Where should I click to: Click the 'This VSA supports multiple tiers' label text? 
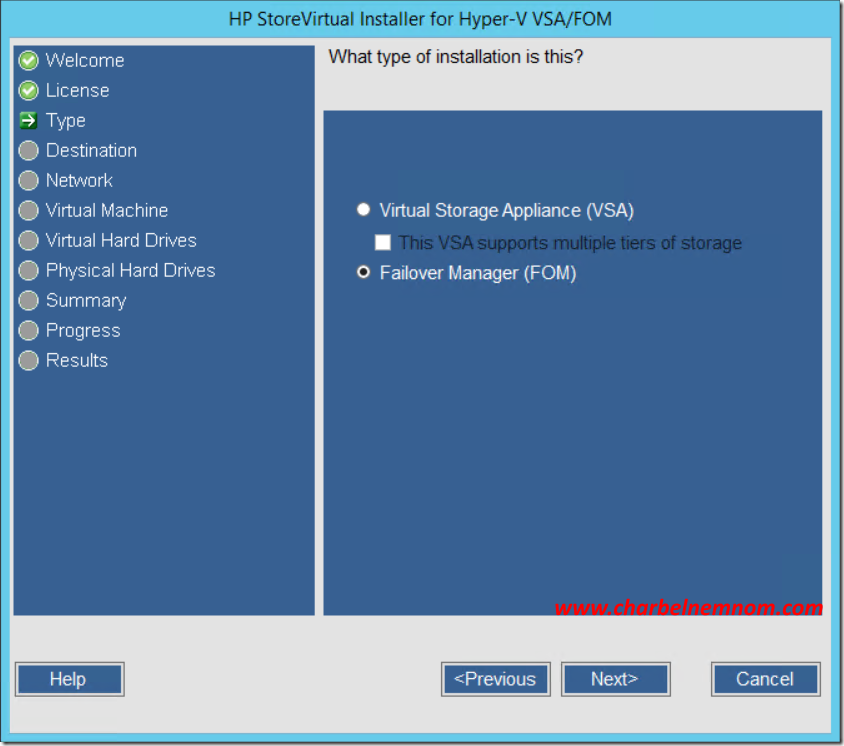(570, 243)
